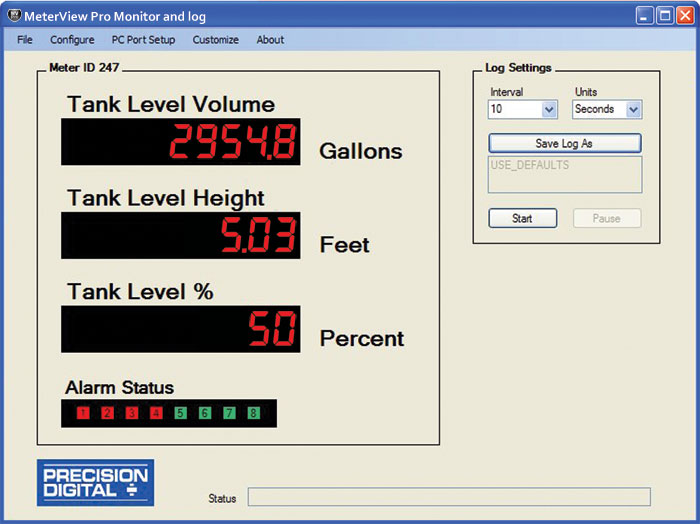Click the Start logging button

(x=522, y=218)
